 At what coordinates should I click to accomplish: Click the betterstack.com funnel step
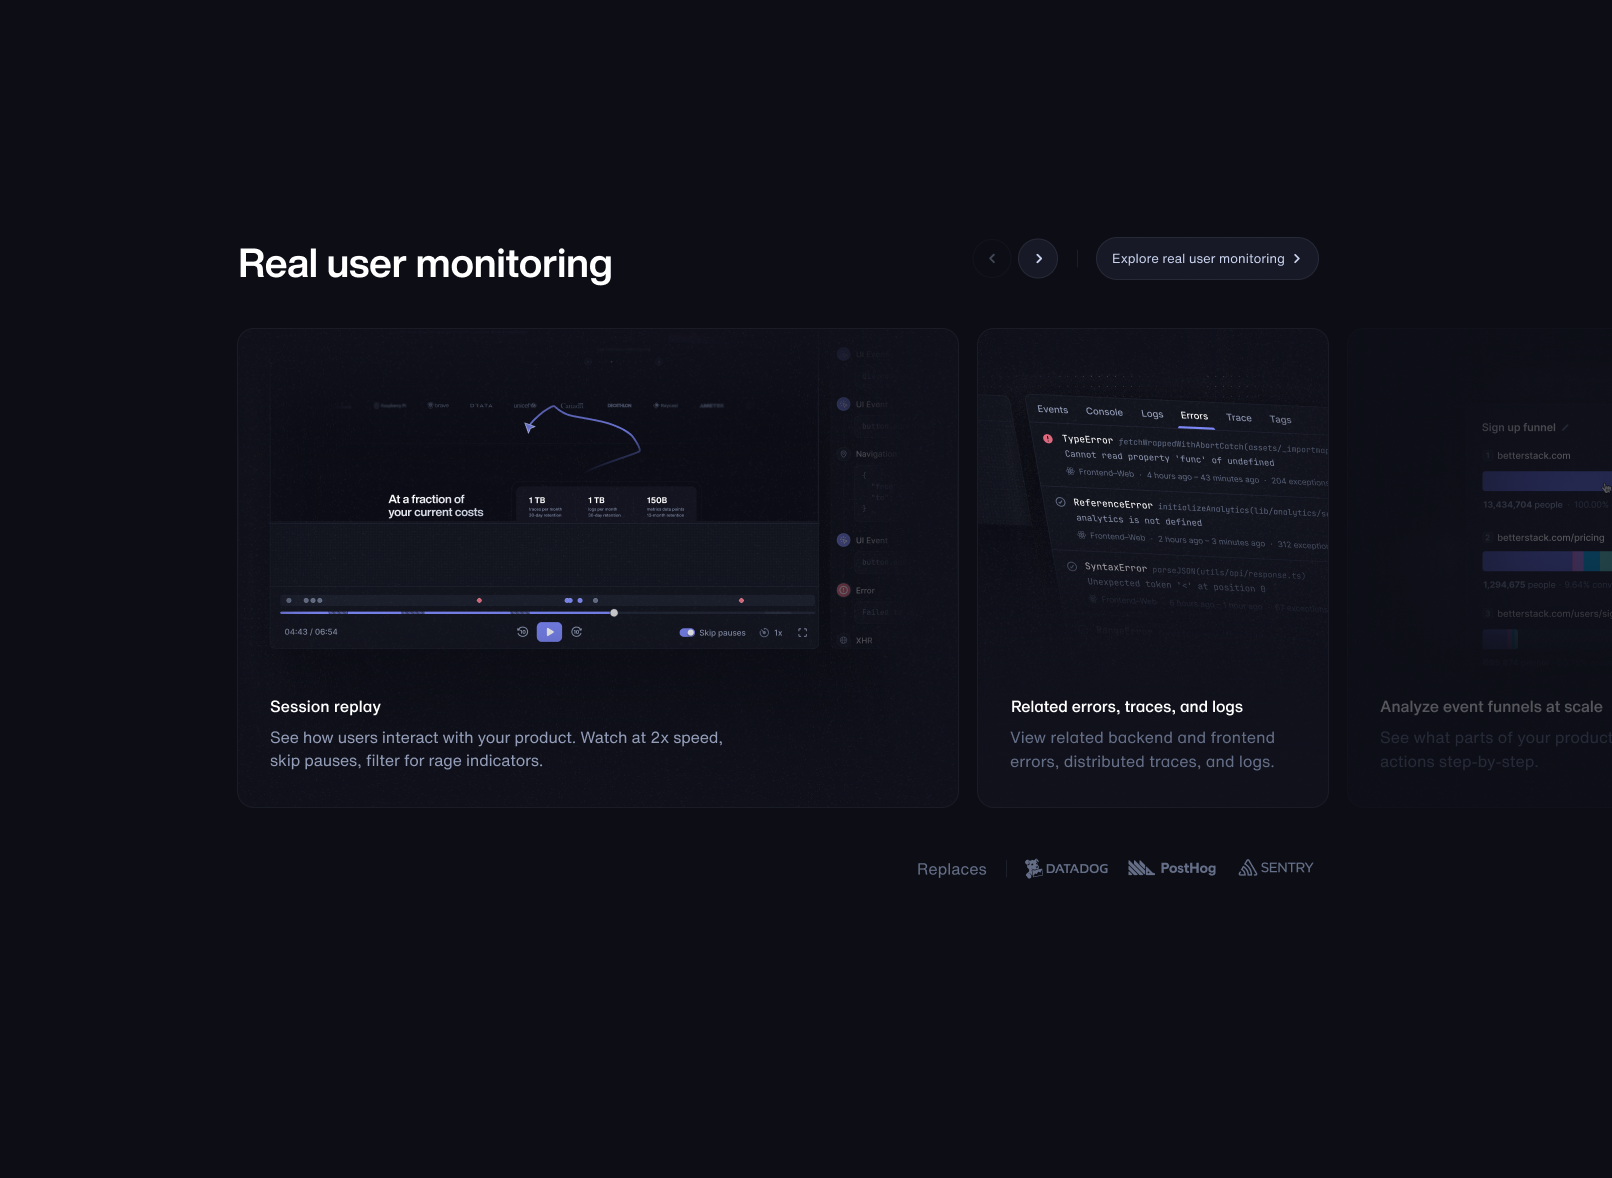click(1533, 456)
